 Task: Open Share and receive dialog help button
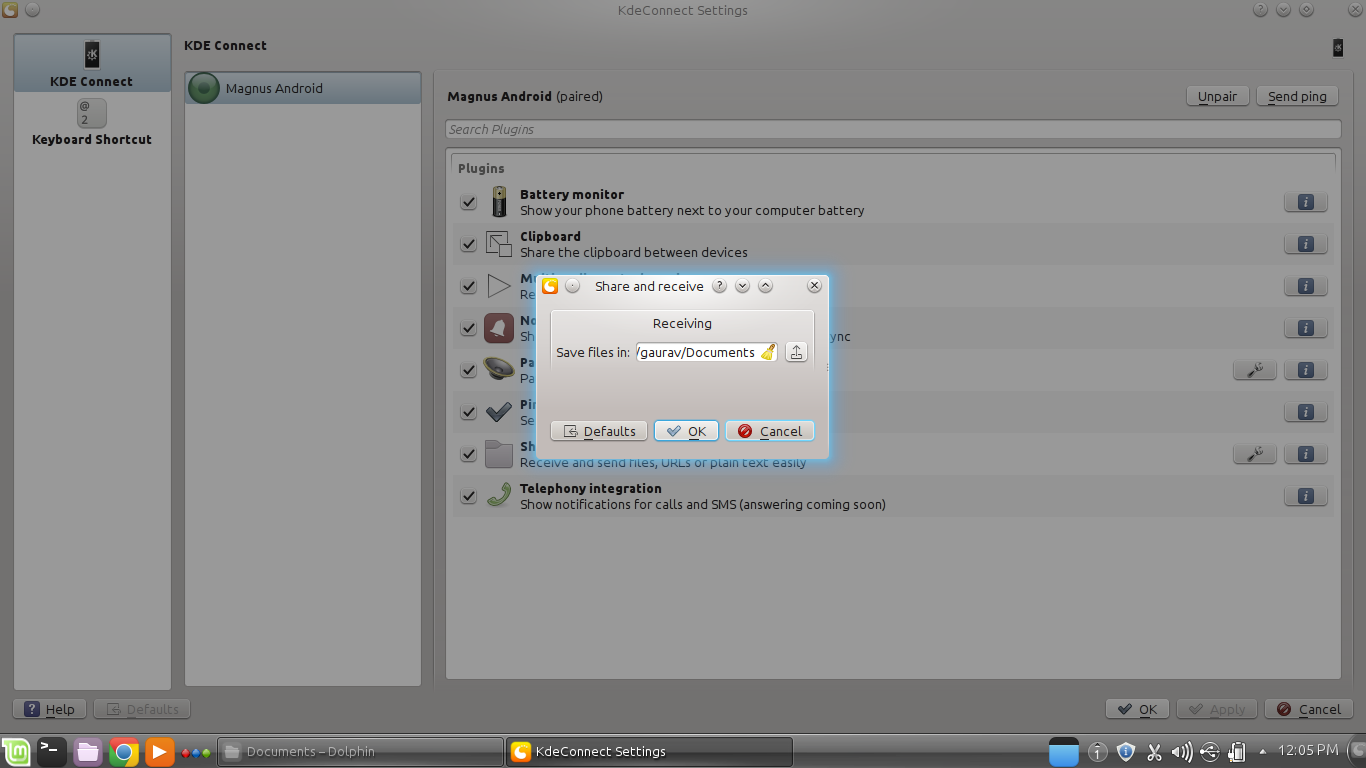click(719, 286)
